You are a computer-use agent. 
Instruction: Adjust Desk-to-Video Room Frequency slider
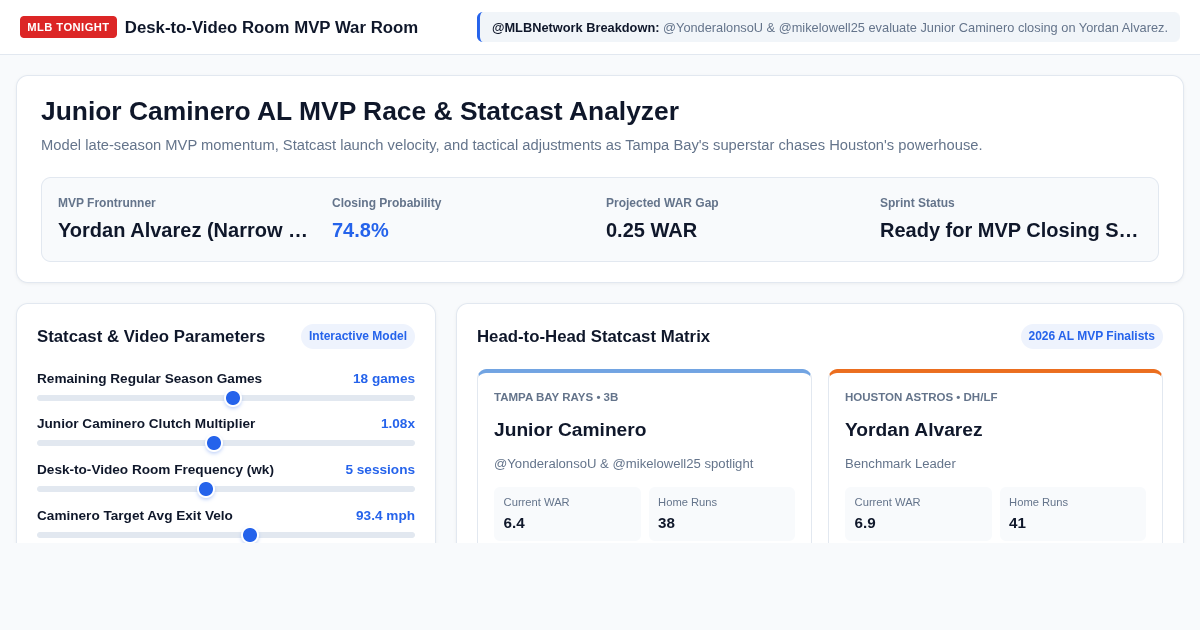(x=226, y=489)
